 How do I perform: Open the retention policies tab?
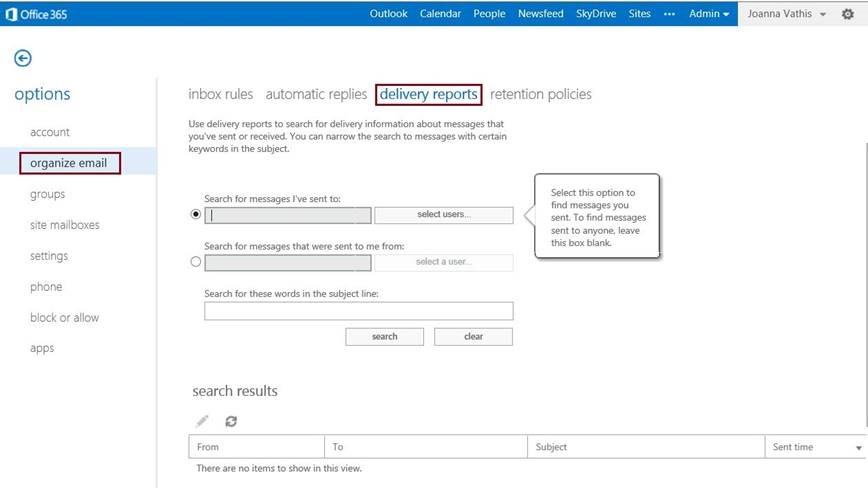(x=540, y=94)
